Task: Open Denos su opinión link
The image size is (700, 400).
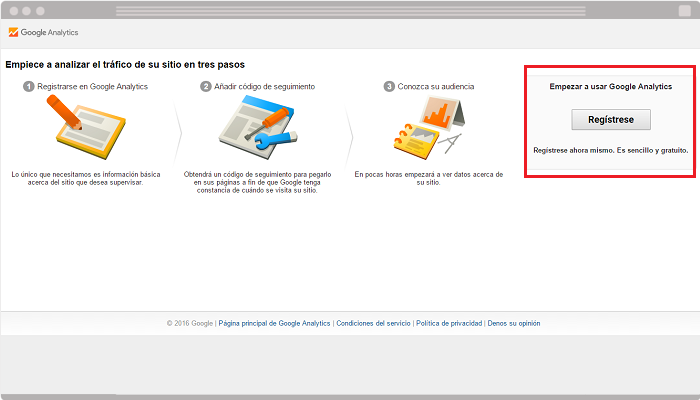Action: (514, 323)
